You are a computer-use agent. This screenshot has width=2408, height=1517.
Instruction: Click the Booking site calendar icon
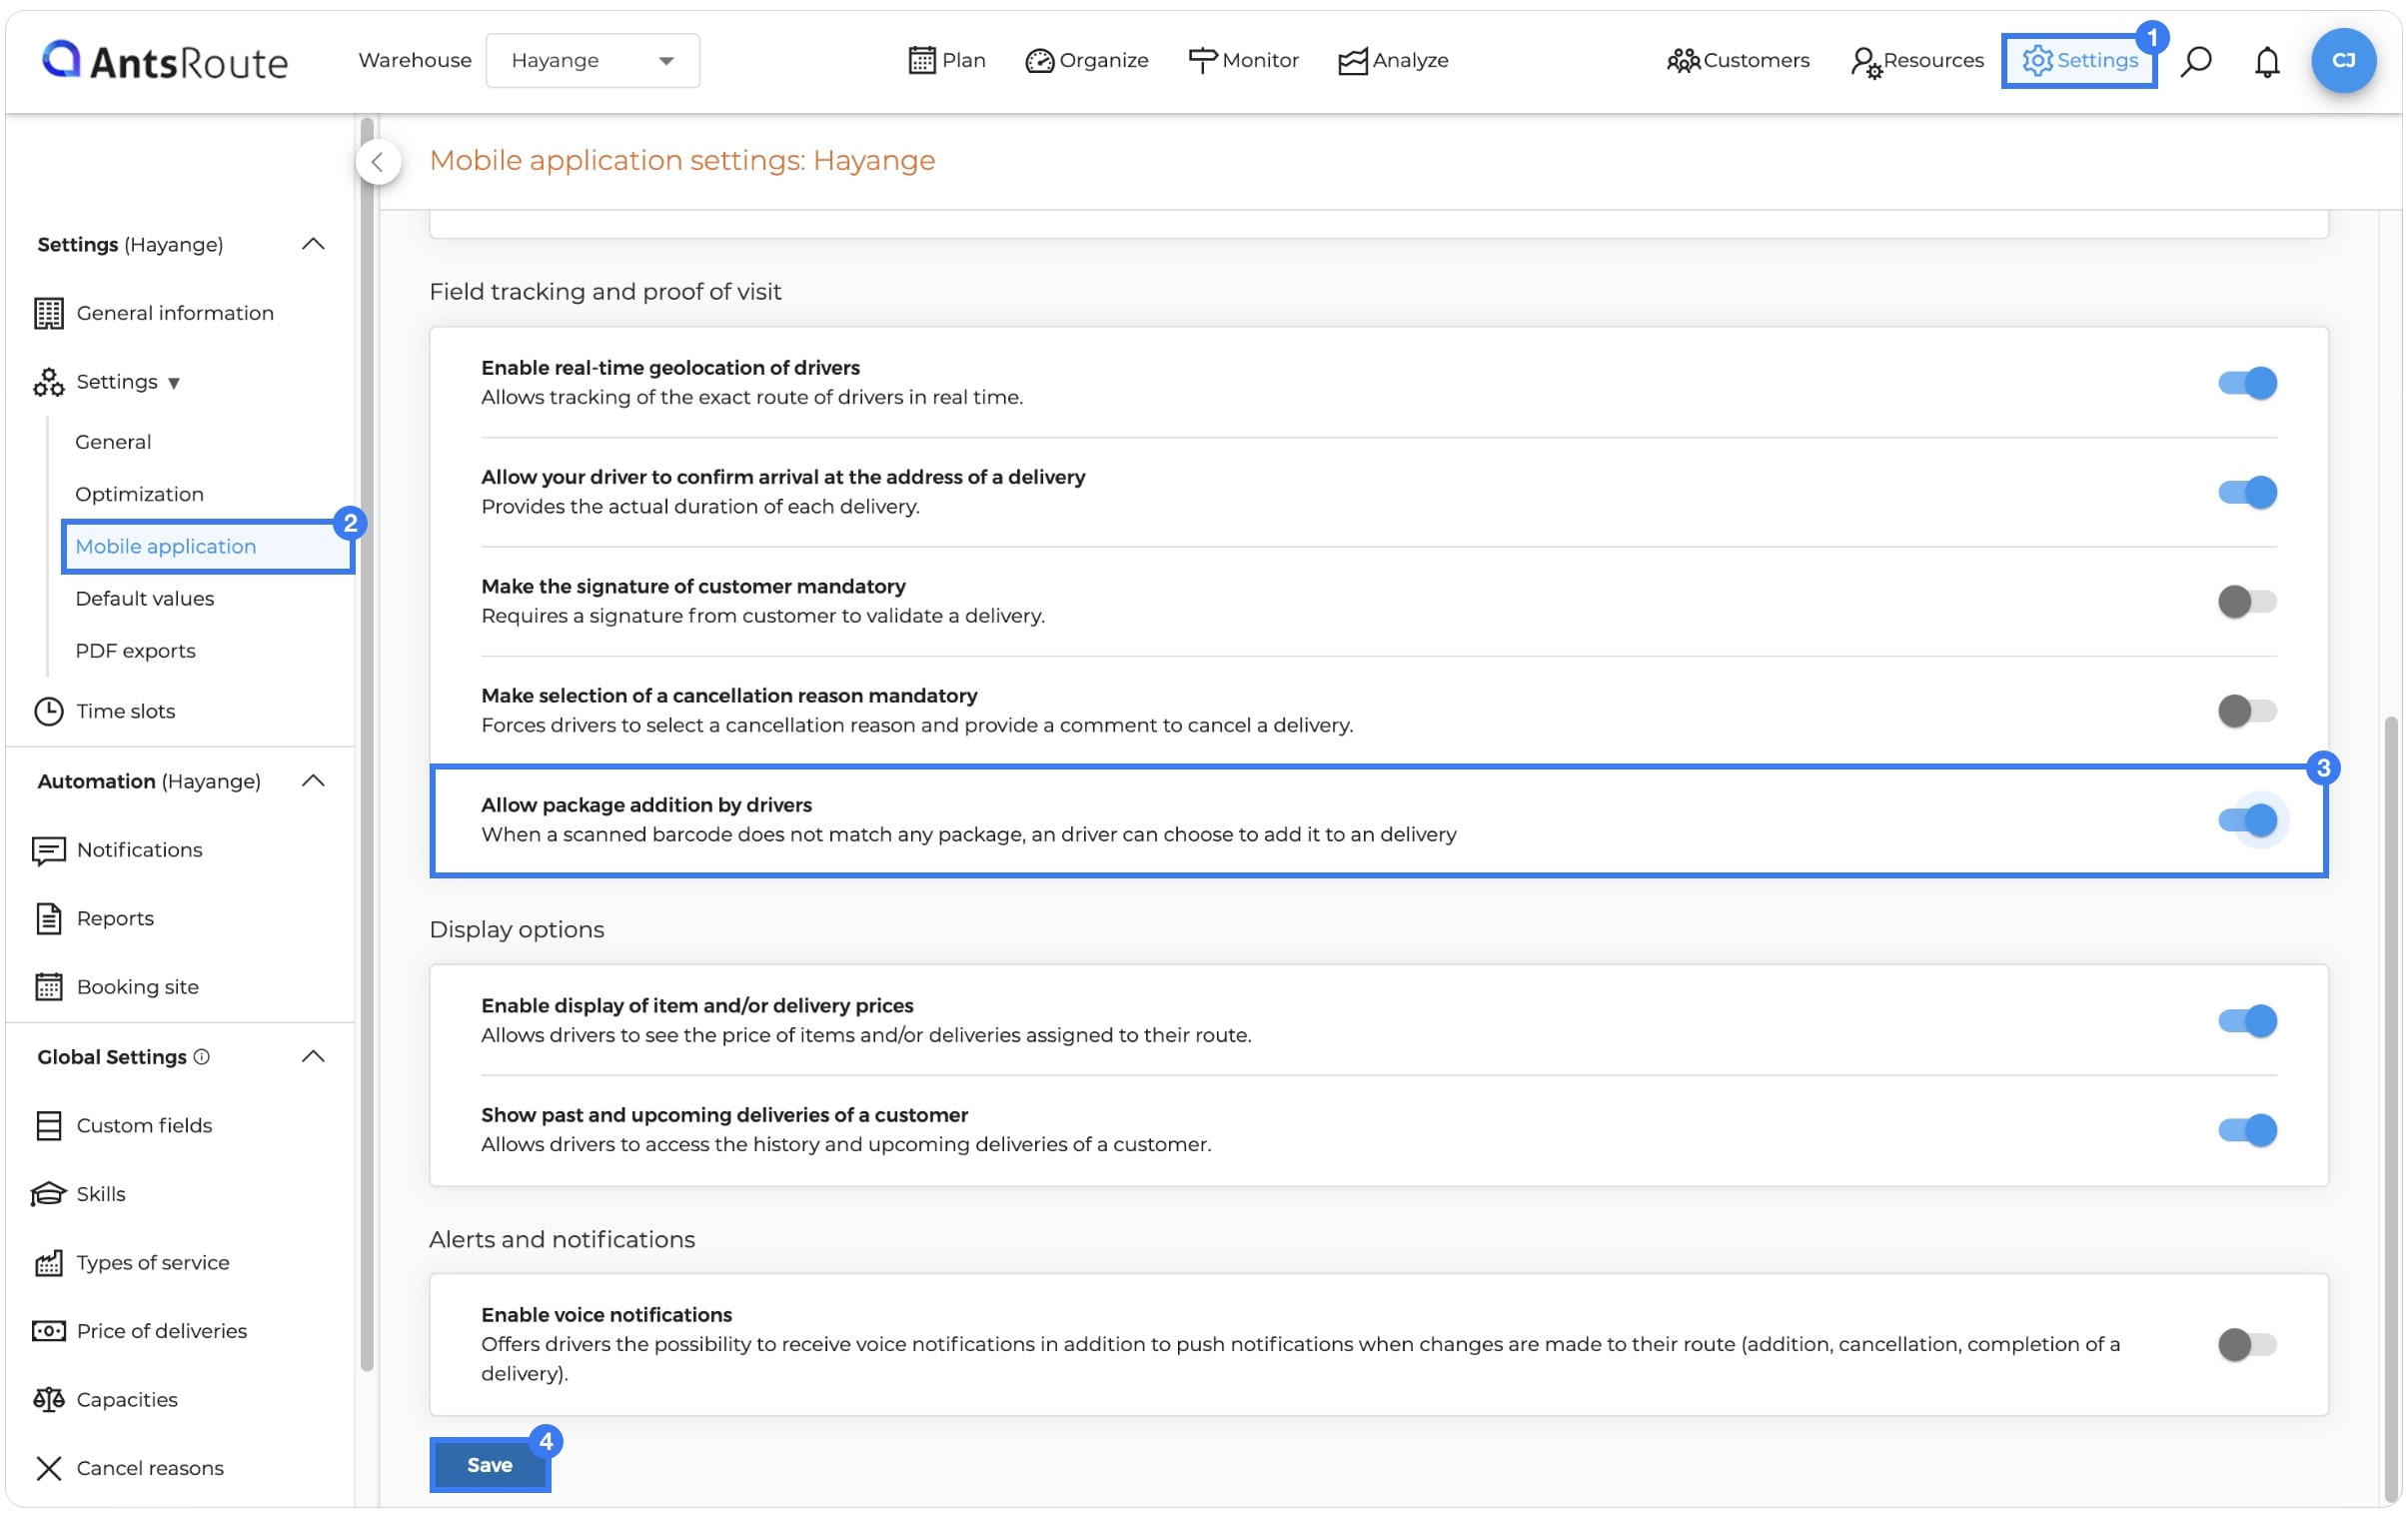pos(48,987)
